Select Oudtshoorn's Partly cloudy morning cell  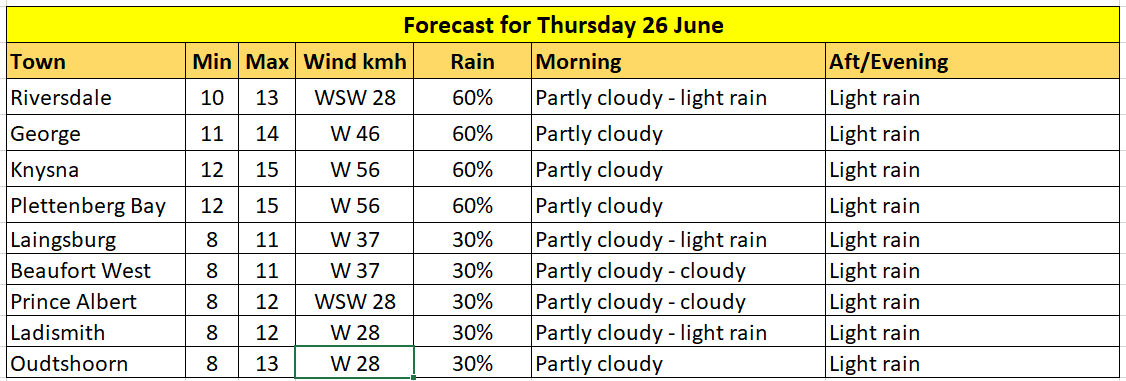[x=679, y=363]
